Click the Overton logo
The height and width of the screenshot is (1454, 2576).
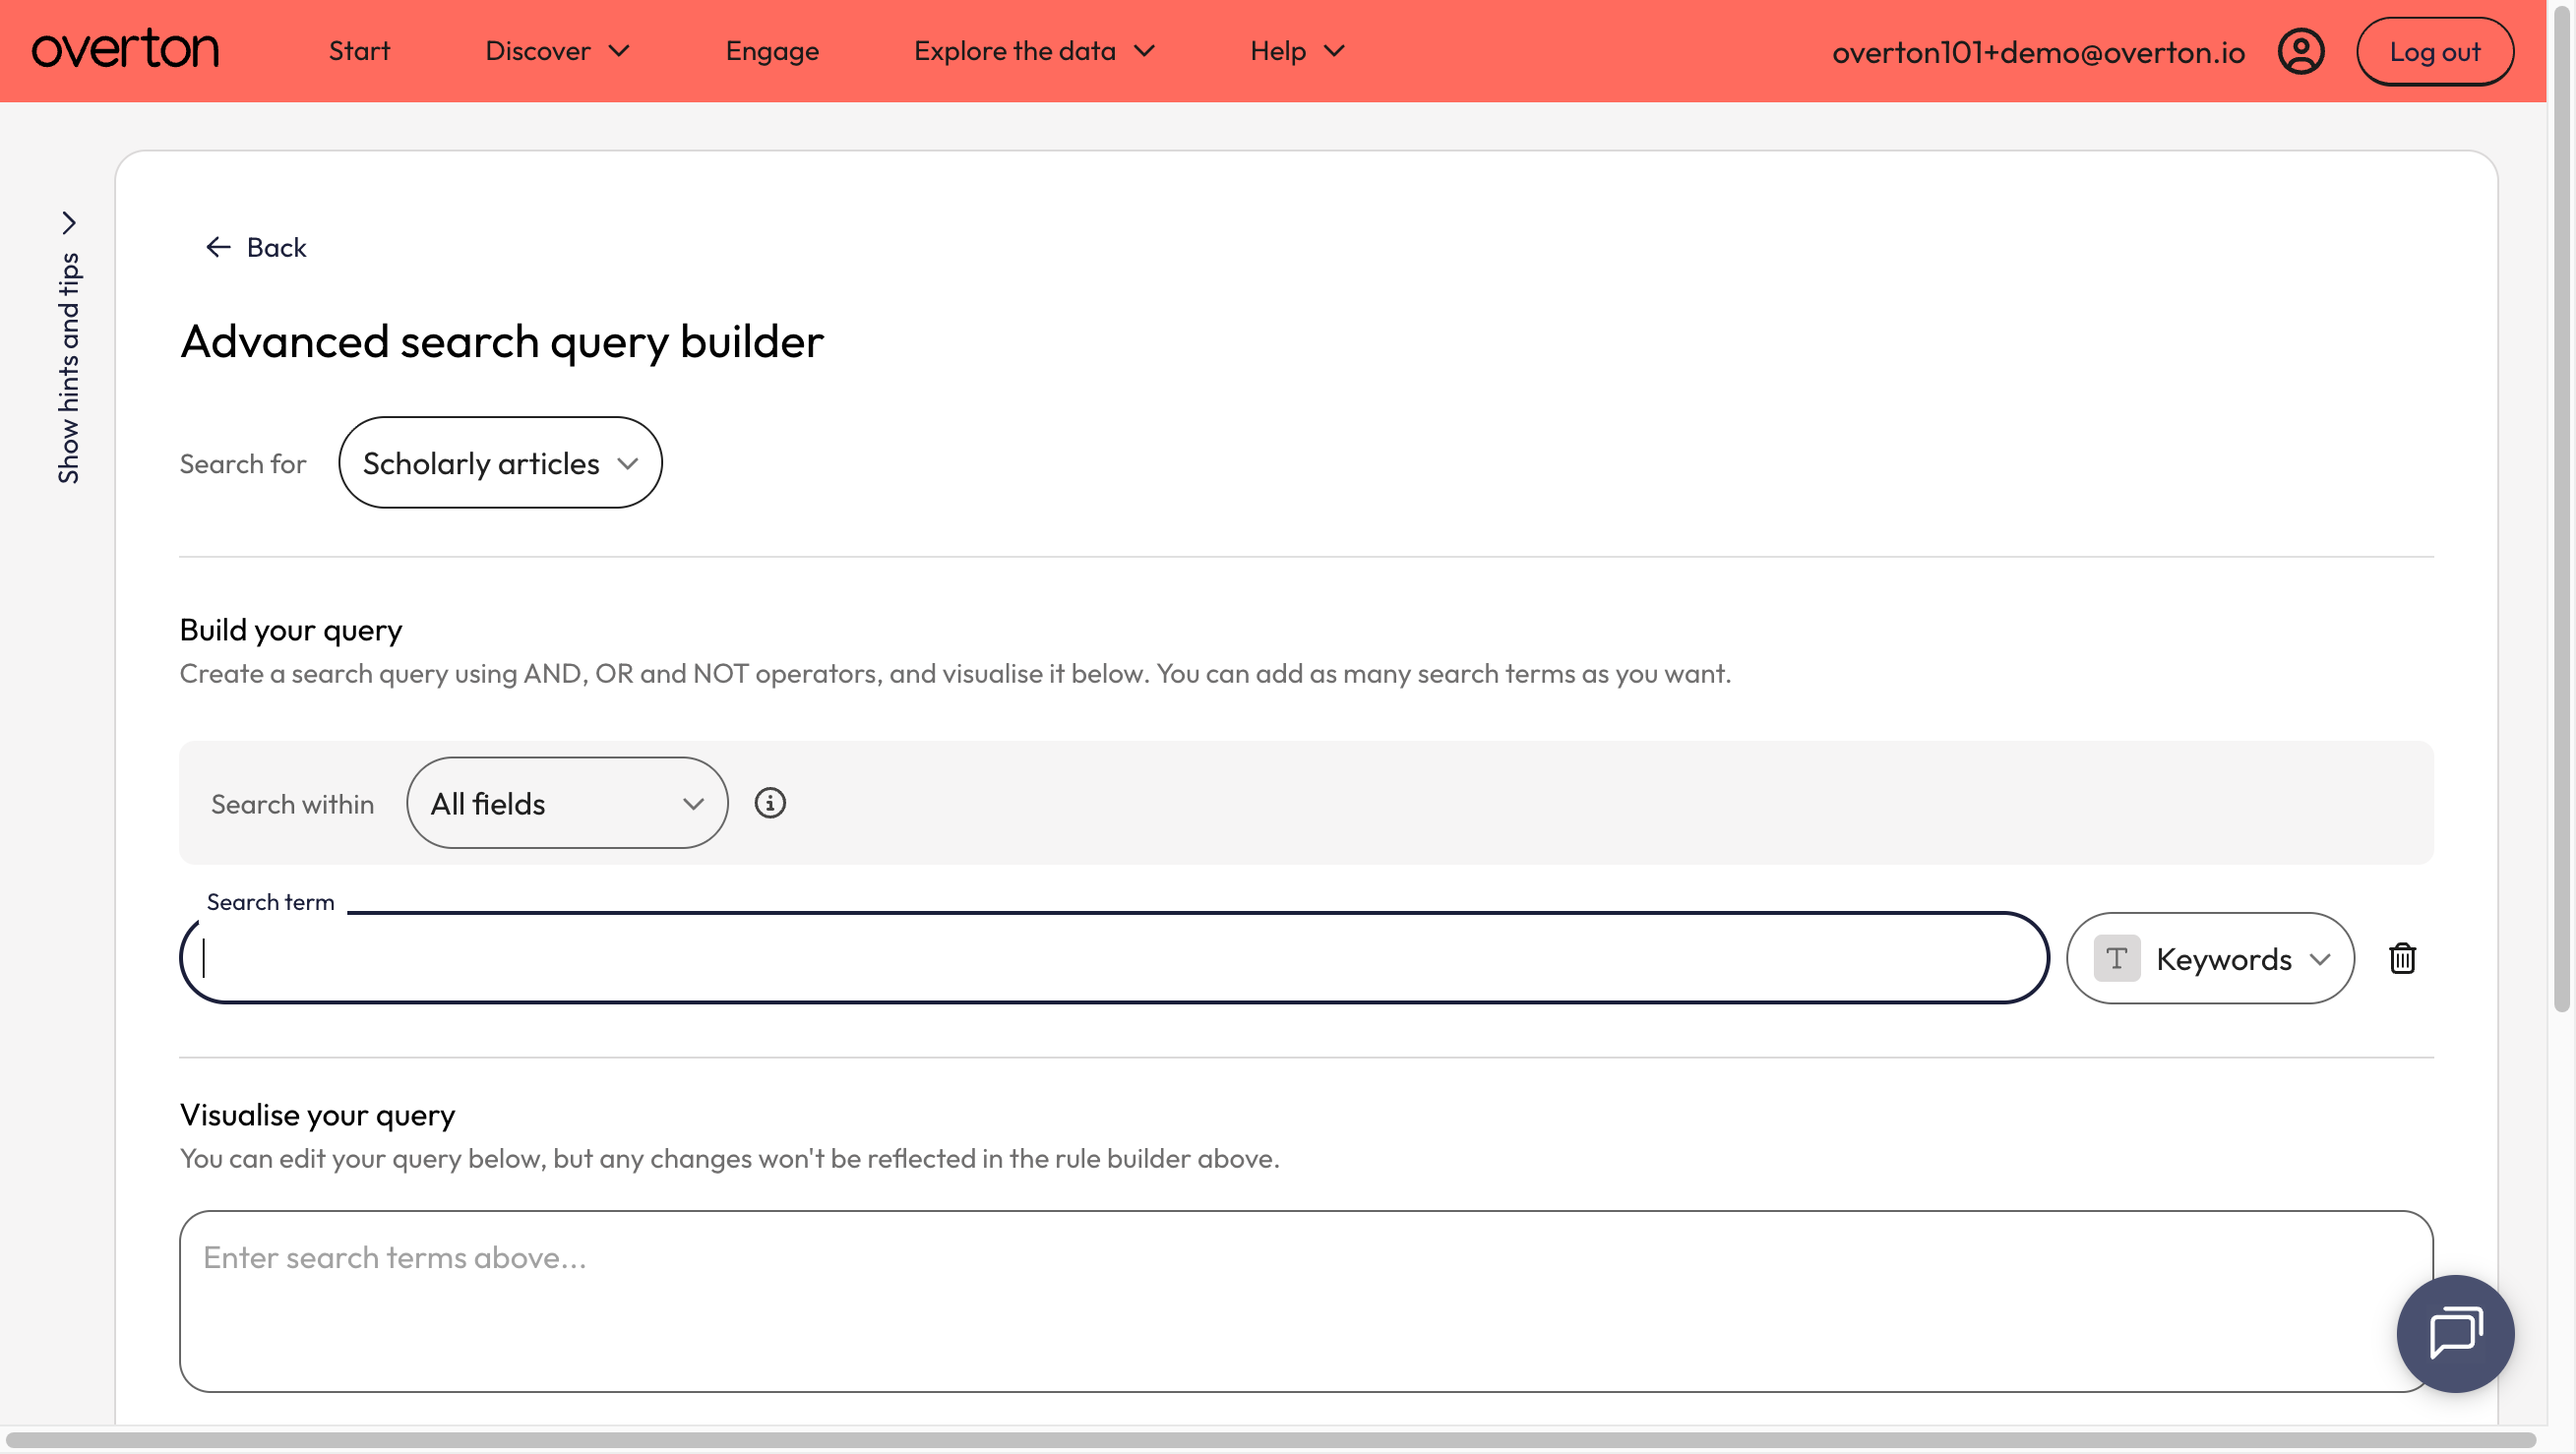click(x=125, y=50)
